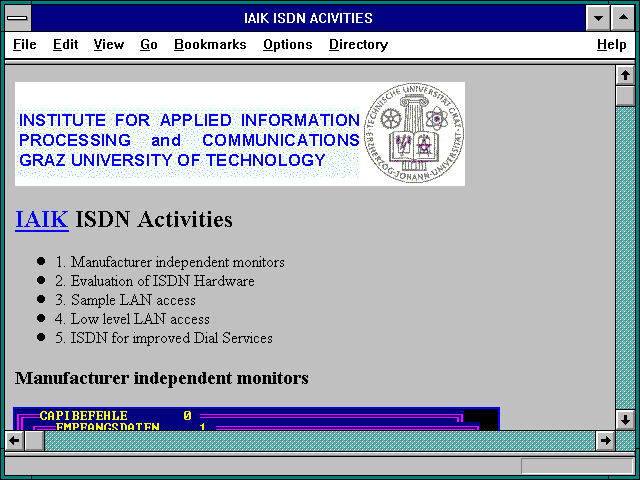Open the File menu

(24, 44)
